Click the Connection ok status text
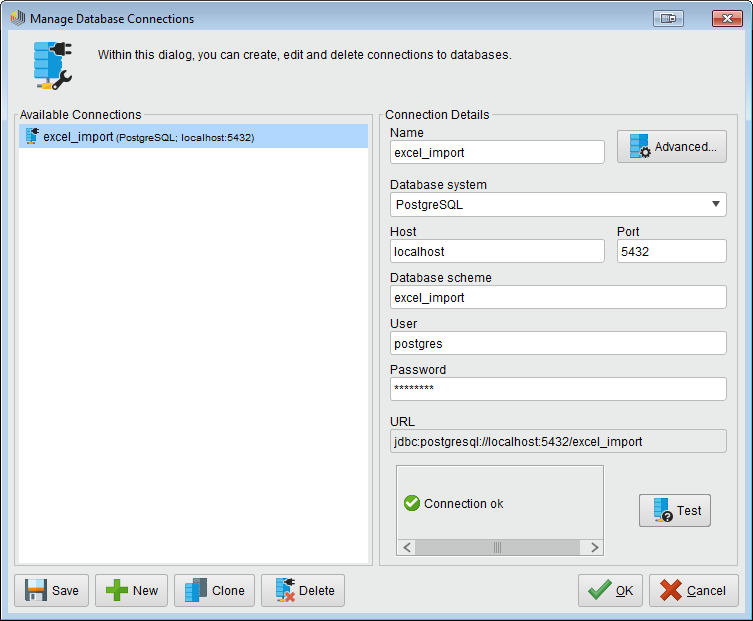The width and height of the screenshot is (753, 621). (463, 504)
